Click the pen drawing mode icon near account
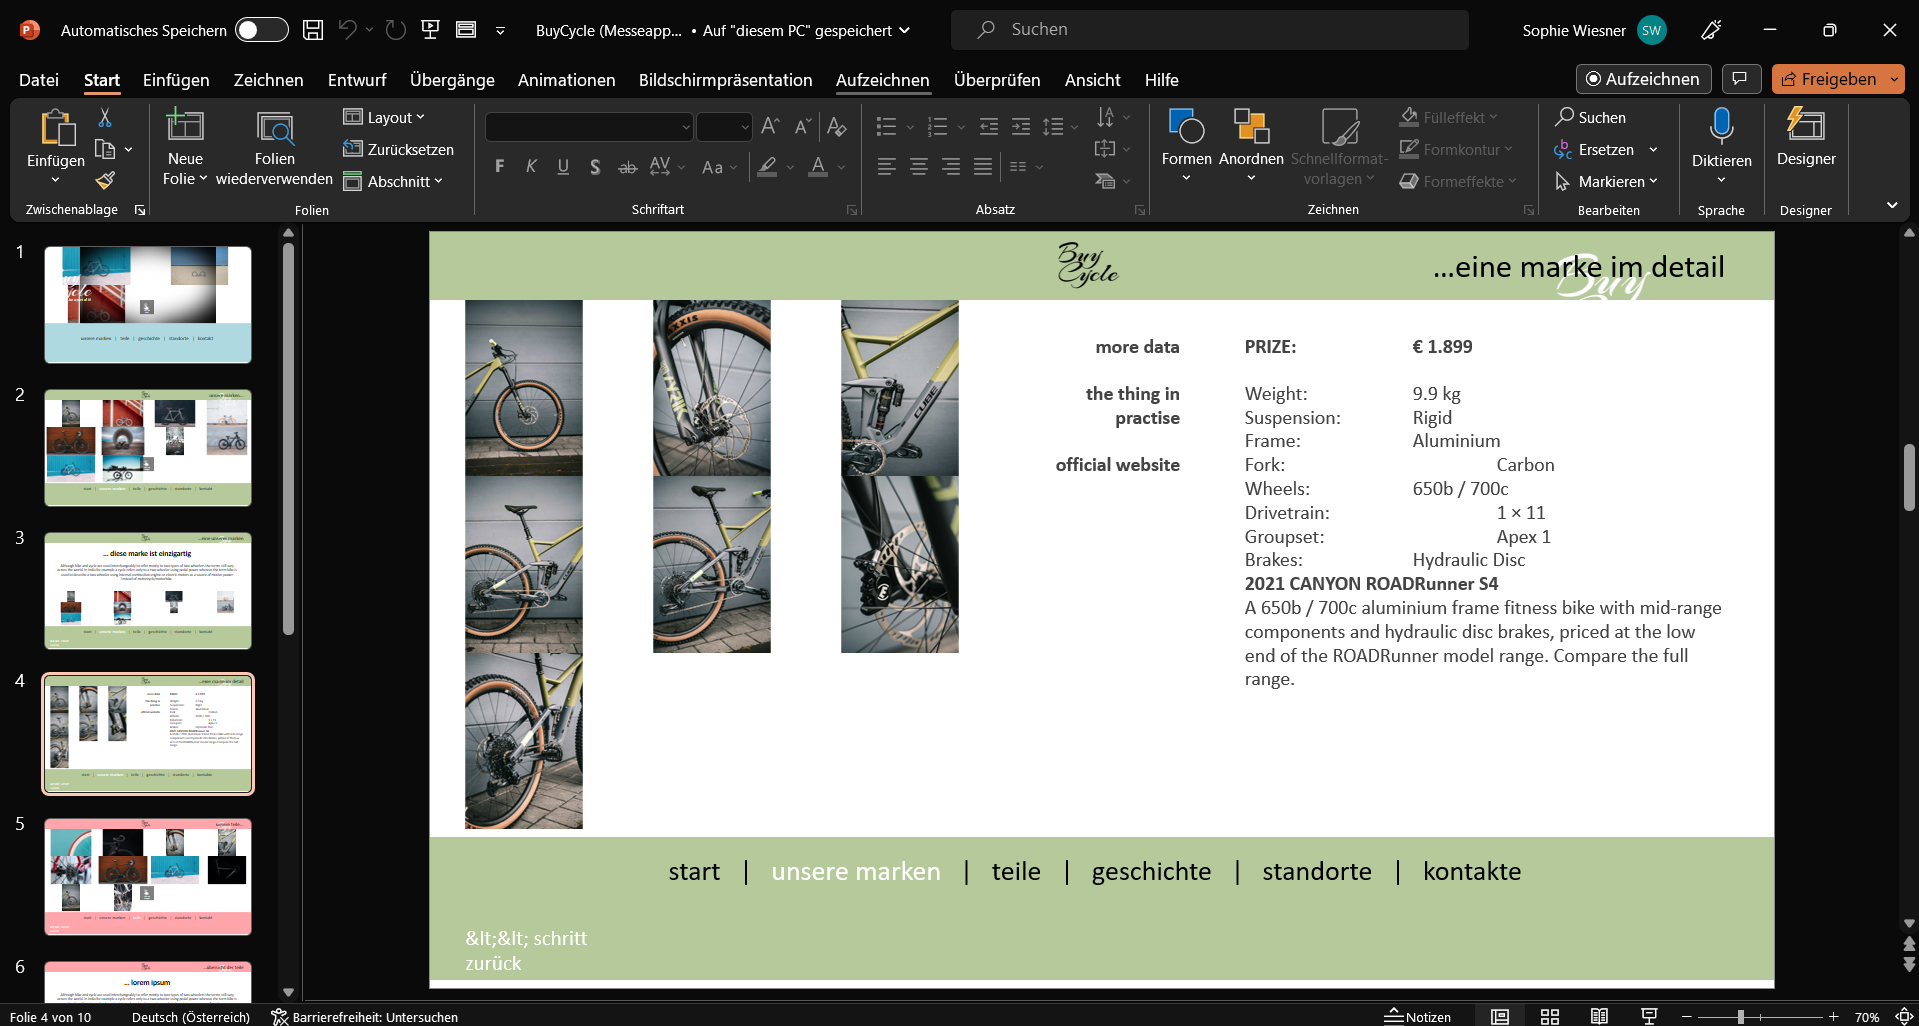 coord(1711,30)
